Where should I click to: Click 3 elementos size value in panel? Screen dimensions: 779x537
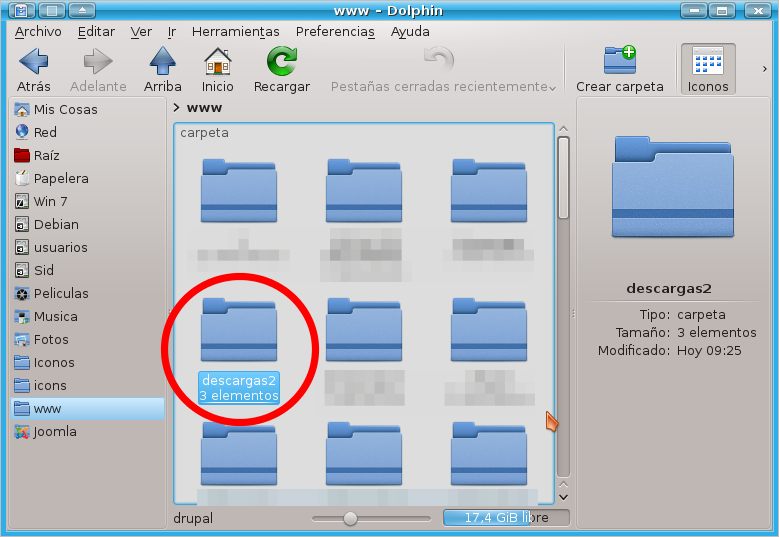(716, 332)
